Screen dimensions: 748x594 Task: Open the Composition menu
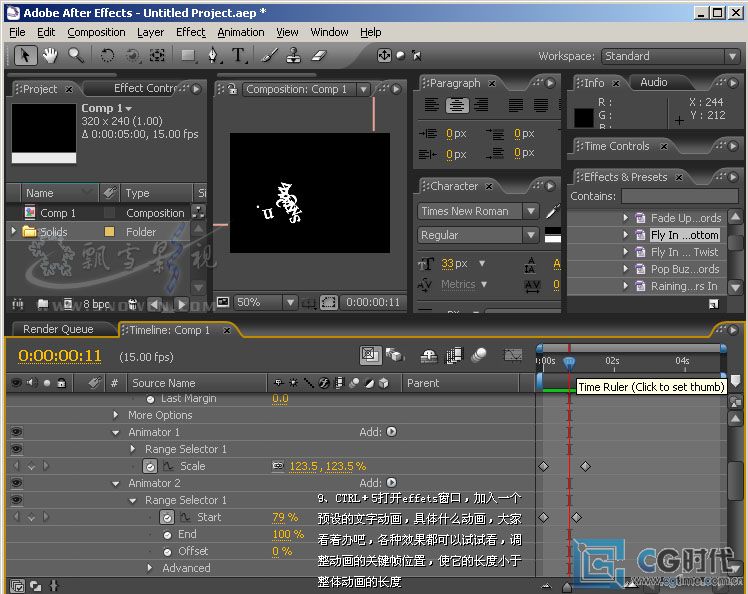[x=96, y=32]
